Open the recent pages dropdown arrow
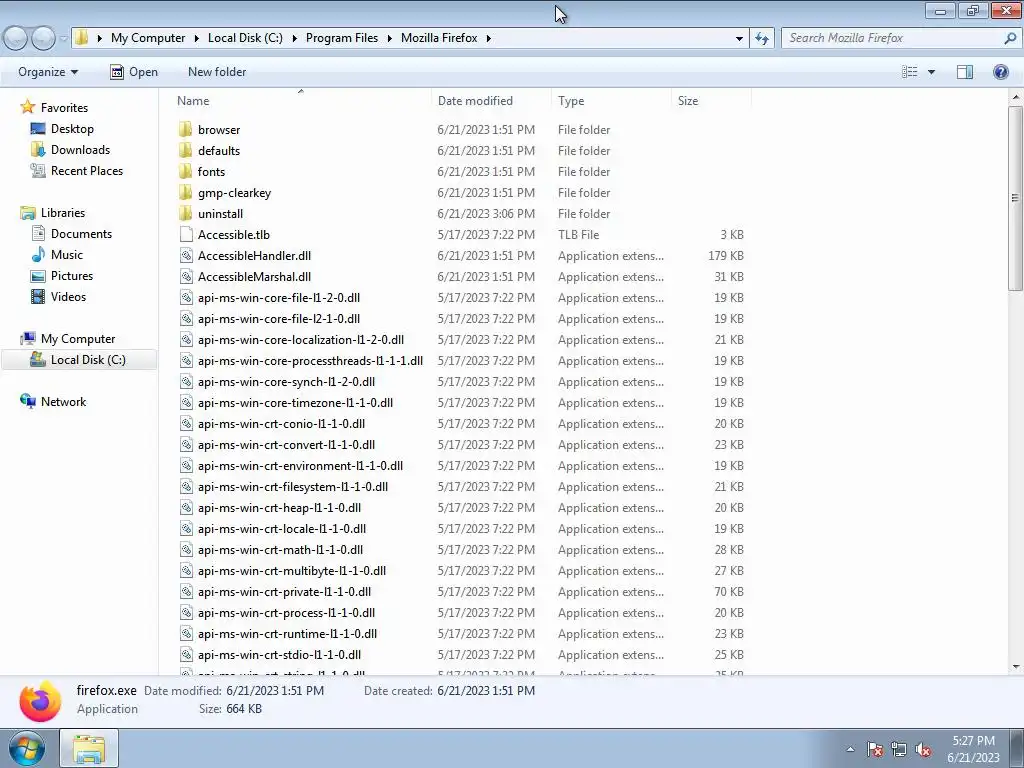Image resolution: width=1024 pixels, height=768 pixels. (x=63, y=39)
